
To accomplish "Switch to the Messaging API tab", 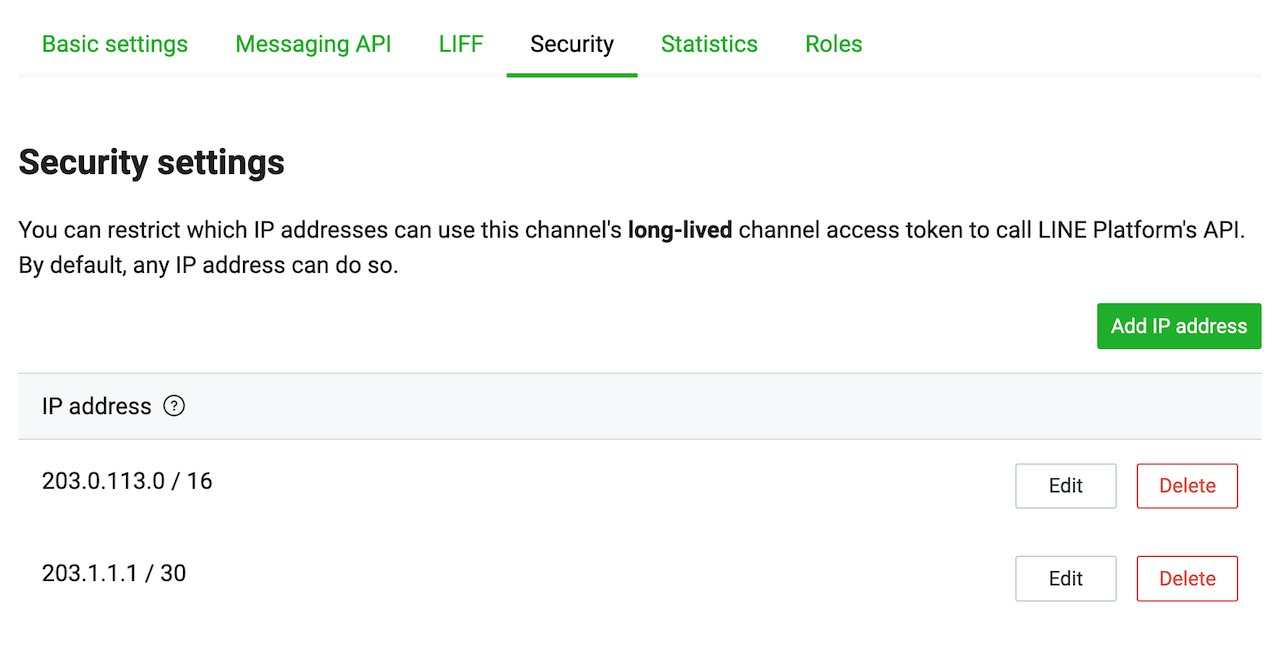I will (313, 44).
